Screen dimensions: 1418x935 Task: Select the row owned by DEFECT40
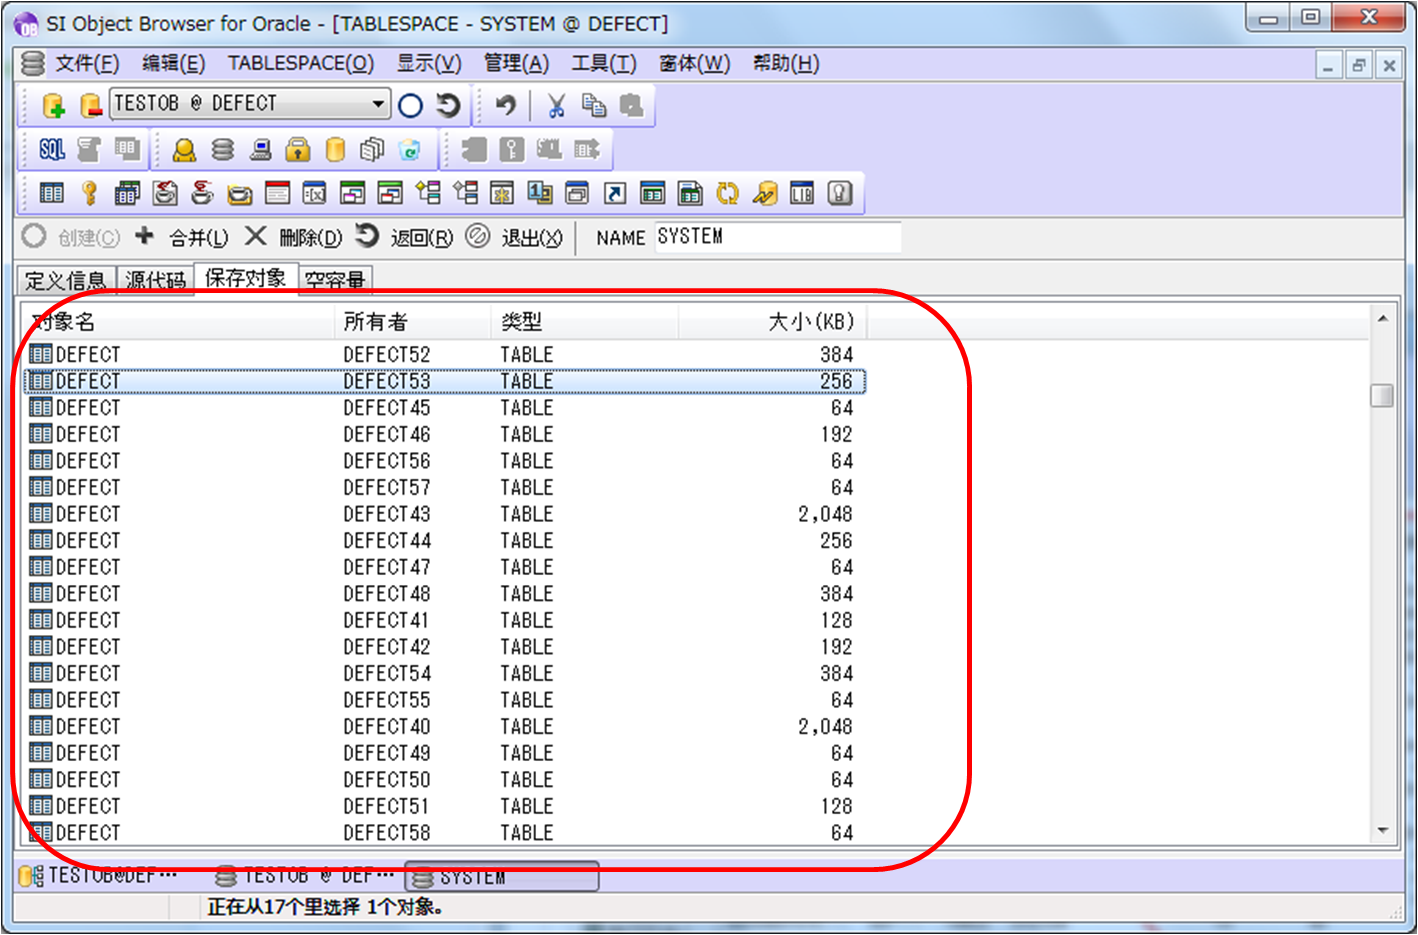(x=444, y=727)
